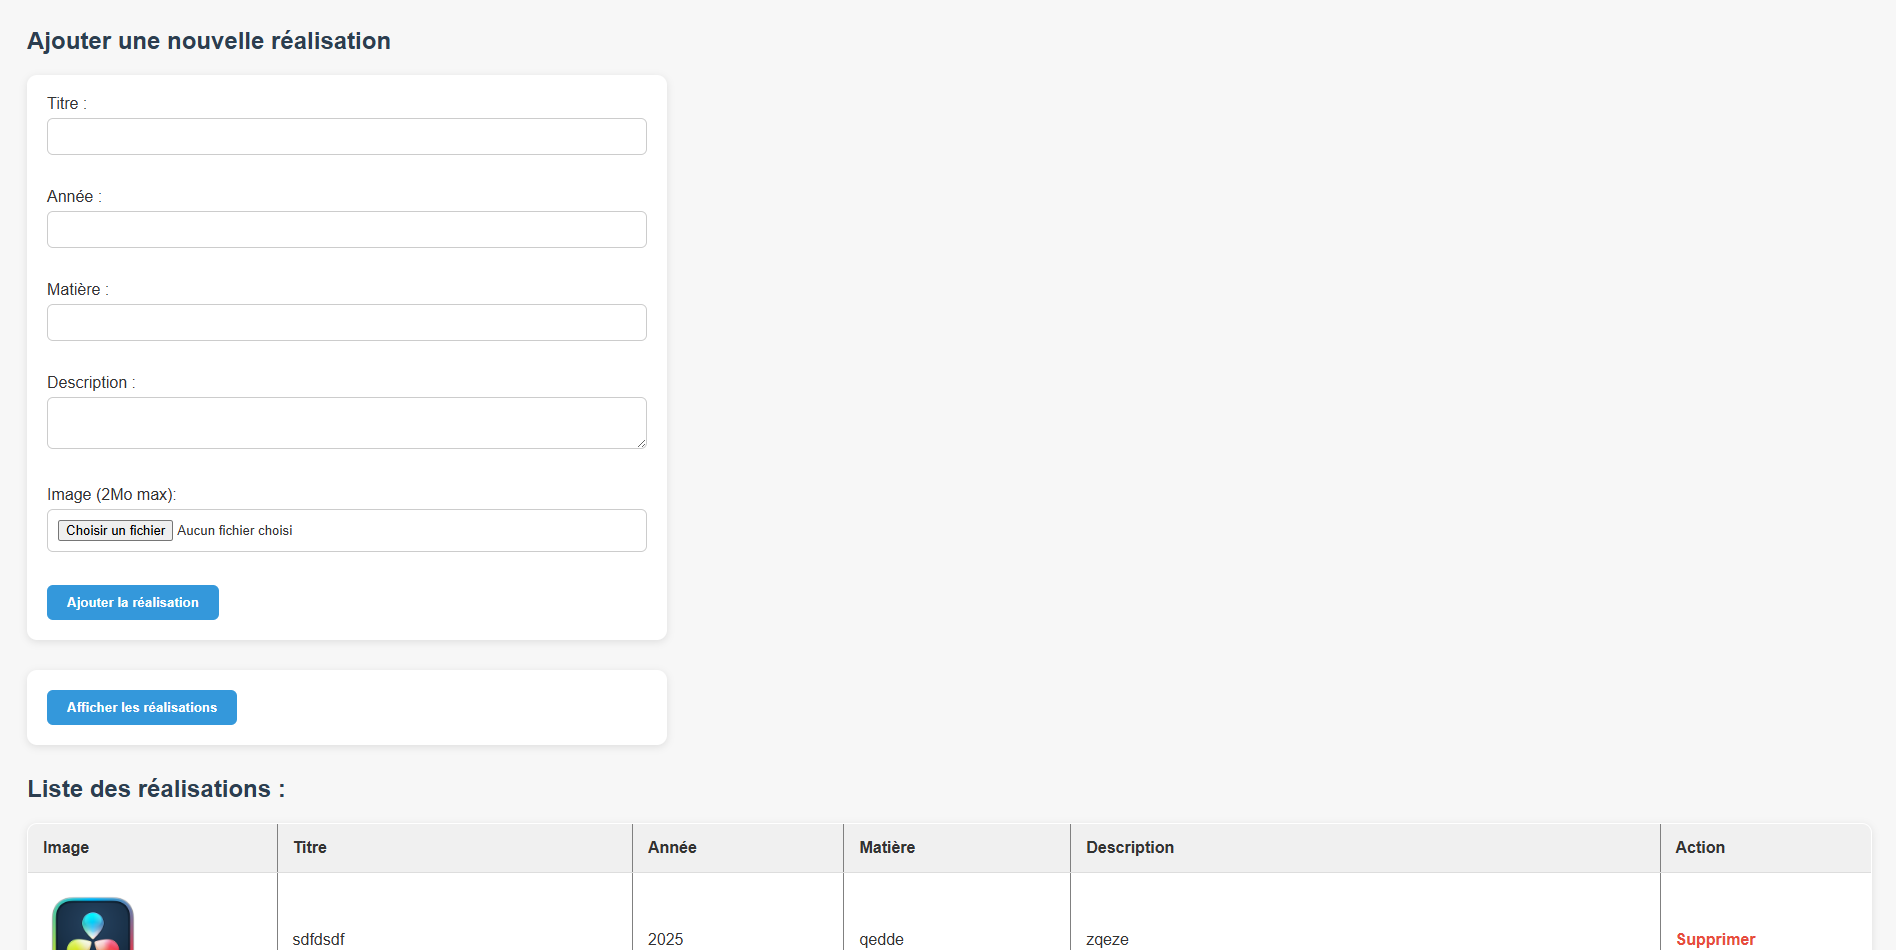
Task: Click the qedde cell in the table
Action: (x=882, y=939)
